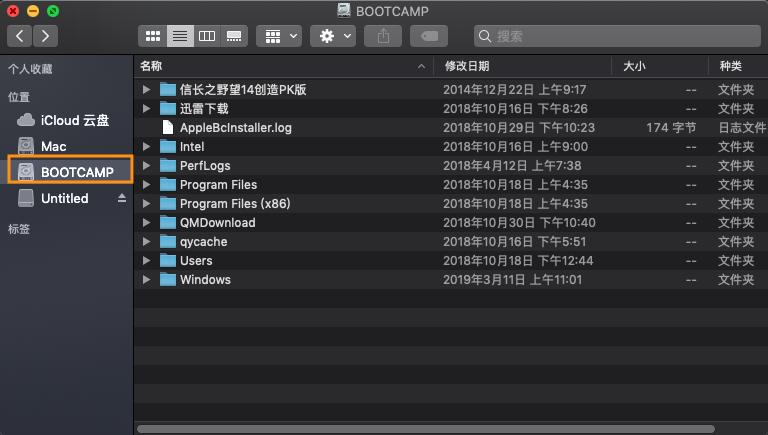
Task: Expand the Intel folder
Action: [x=146, y=146]
